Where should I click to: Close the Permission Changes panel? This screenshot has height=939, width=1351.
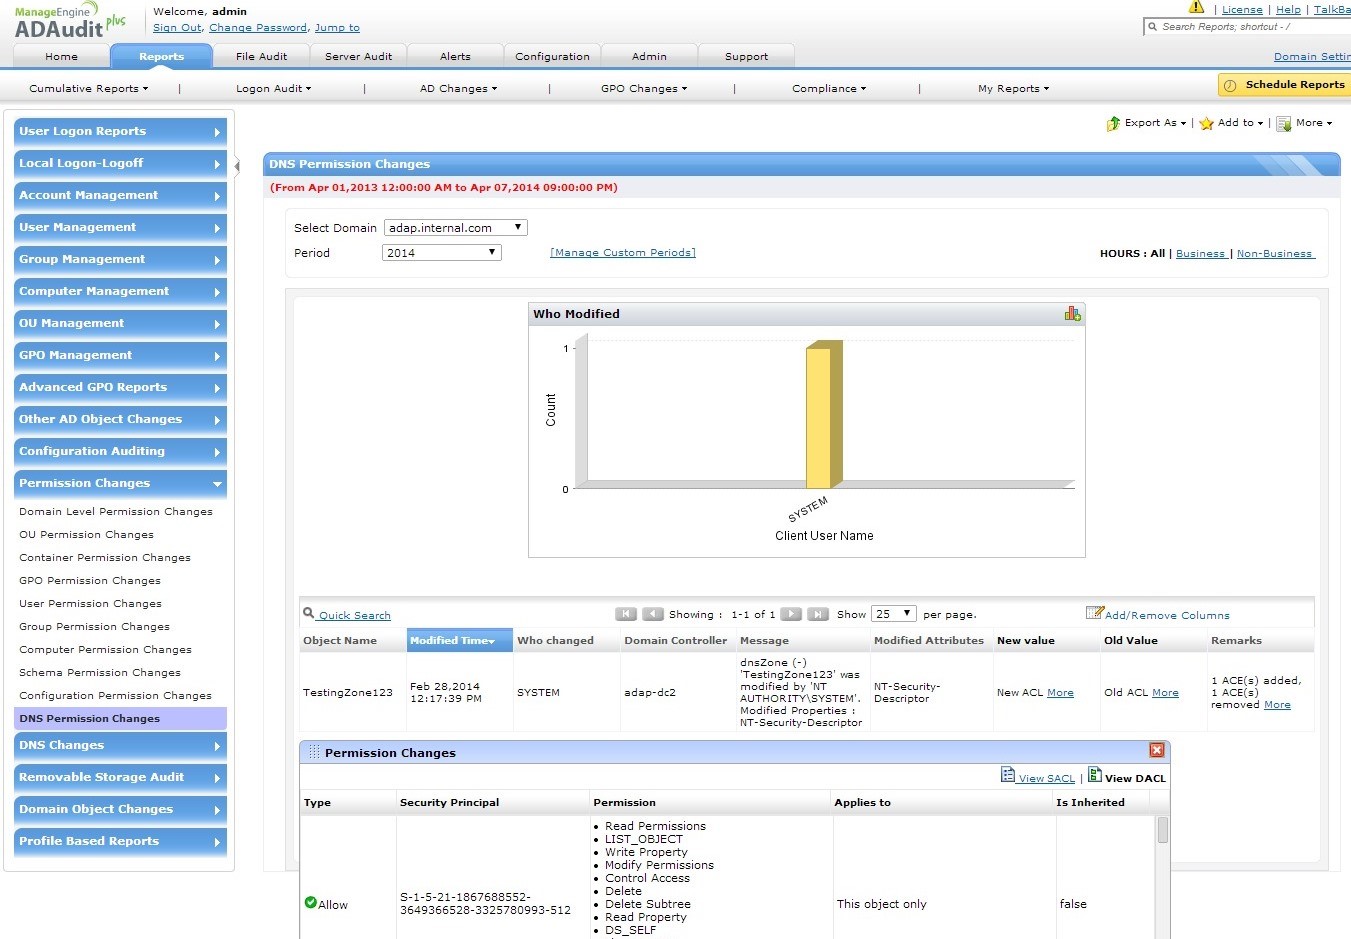coord(1156,750)
